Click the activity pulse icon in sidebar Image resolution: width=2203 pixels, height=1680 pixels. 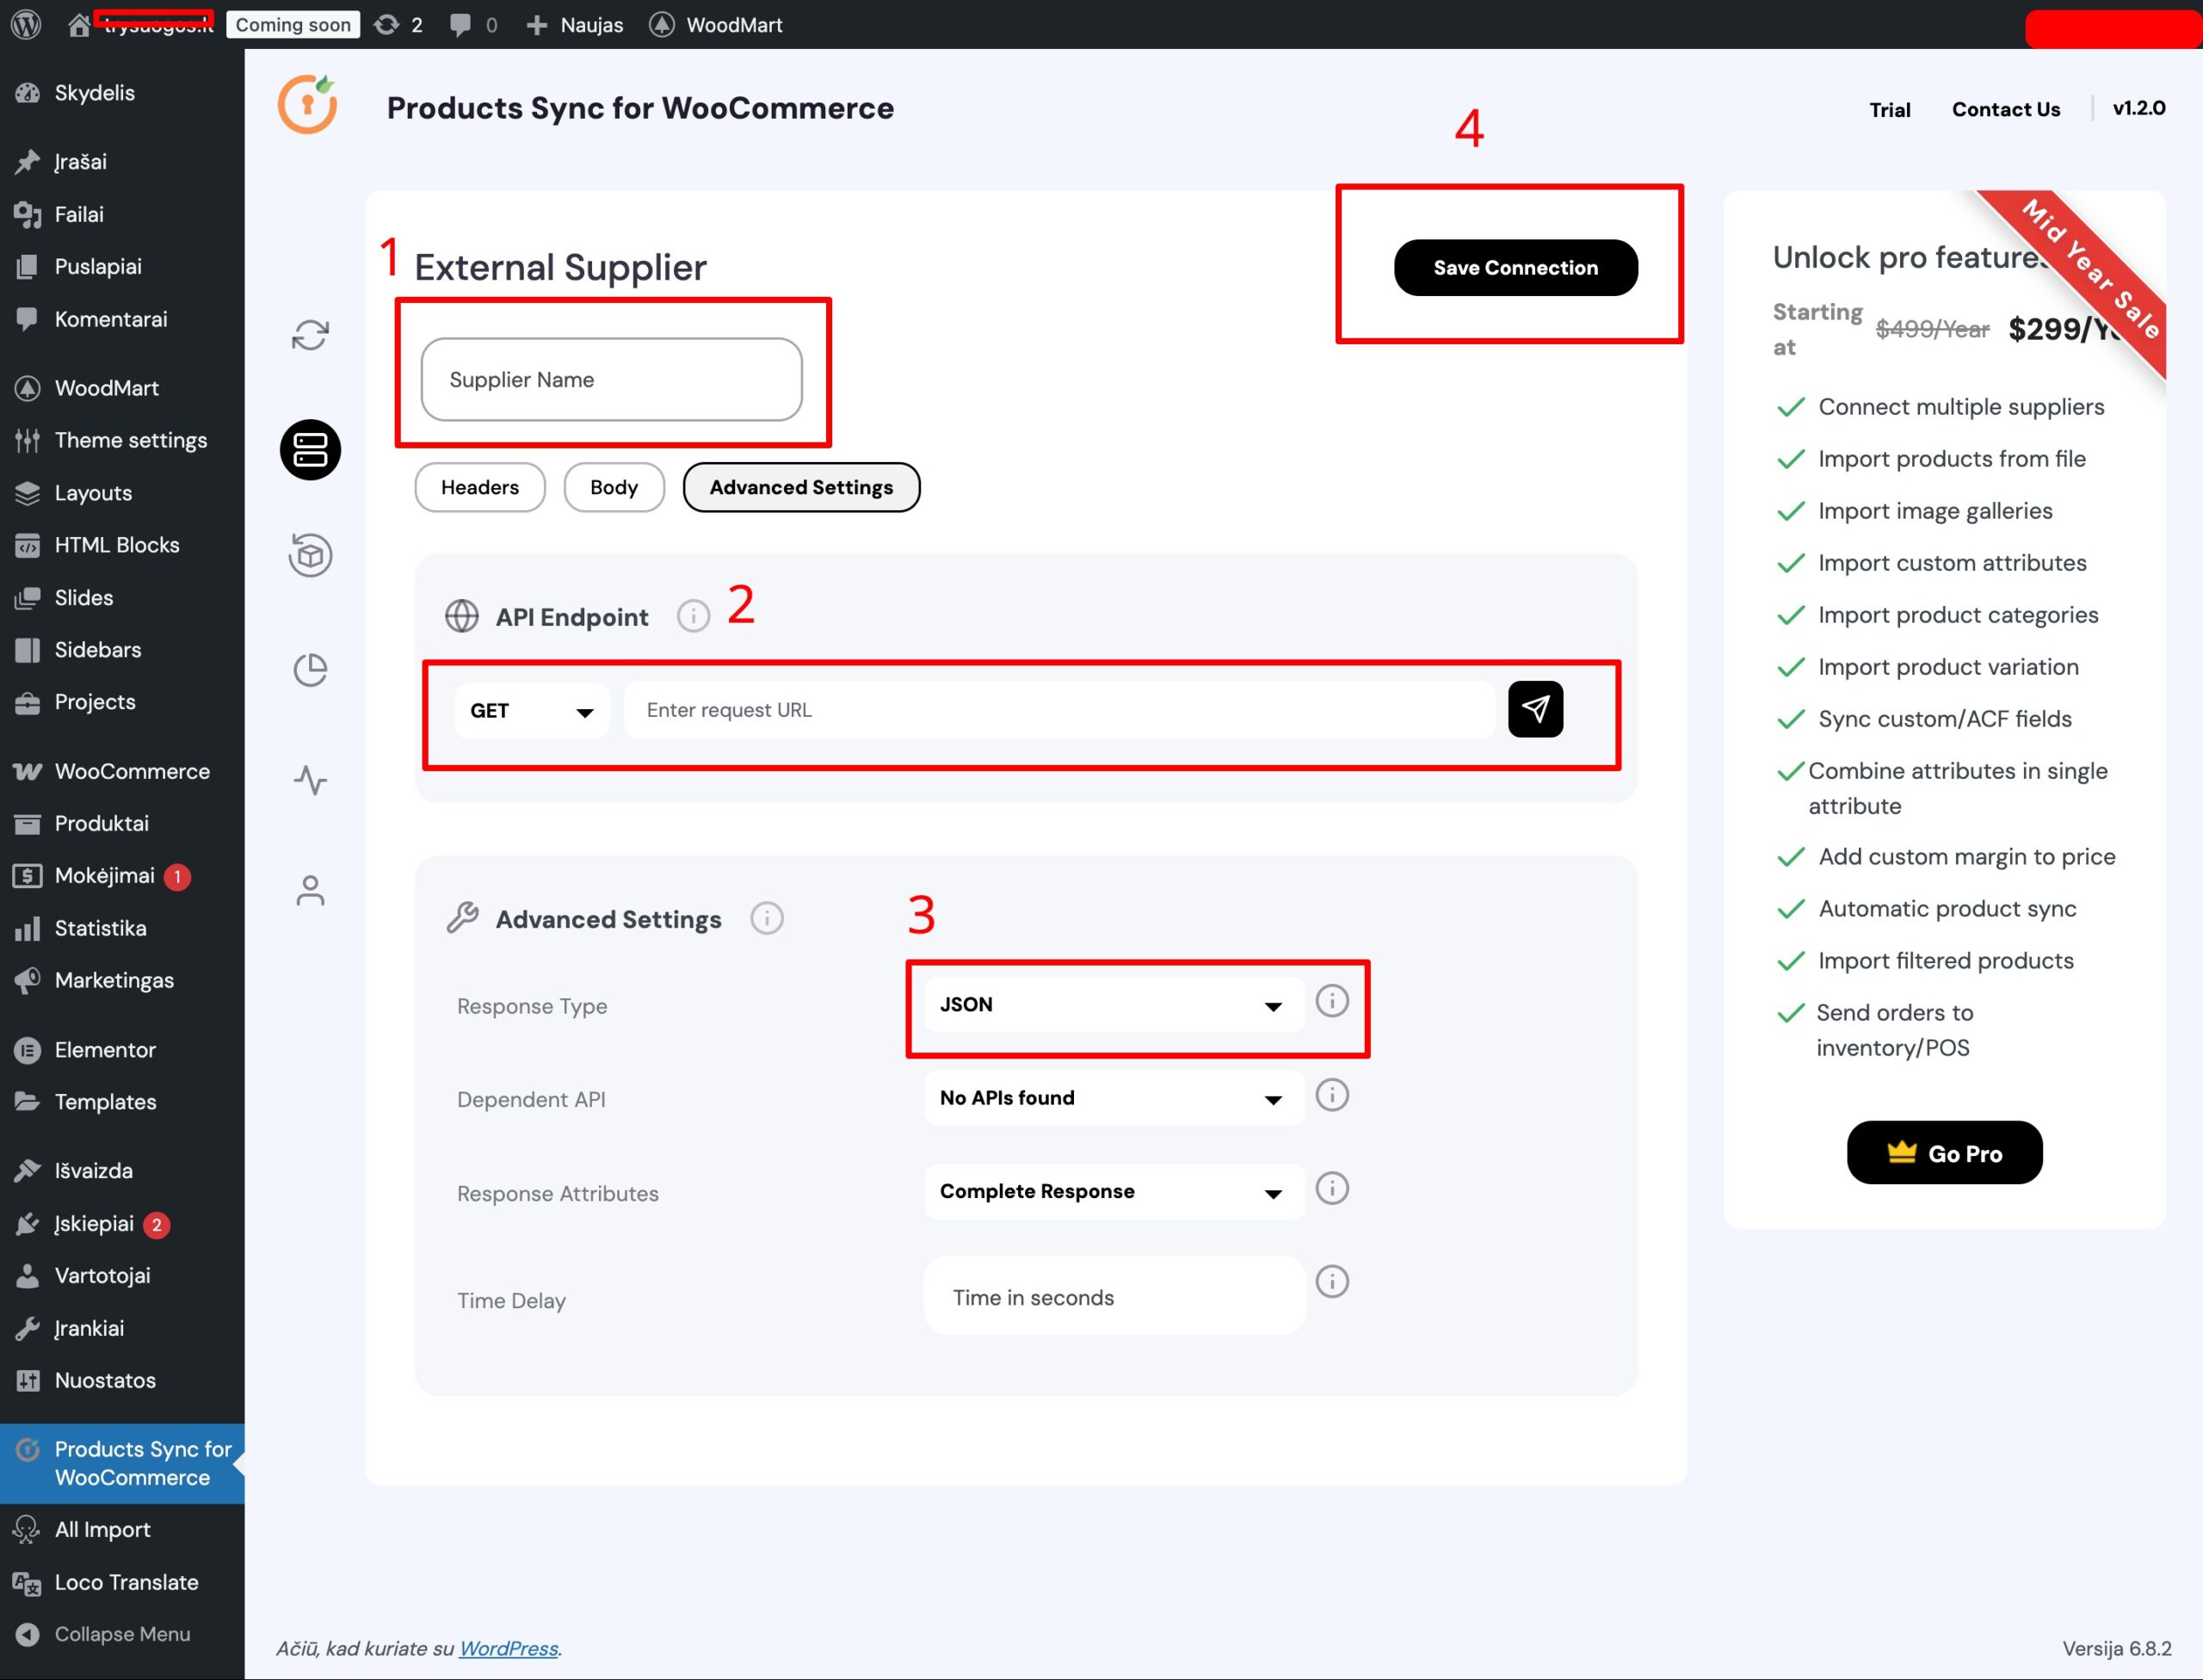[x=310, y=780]
